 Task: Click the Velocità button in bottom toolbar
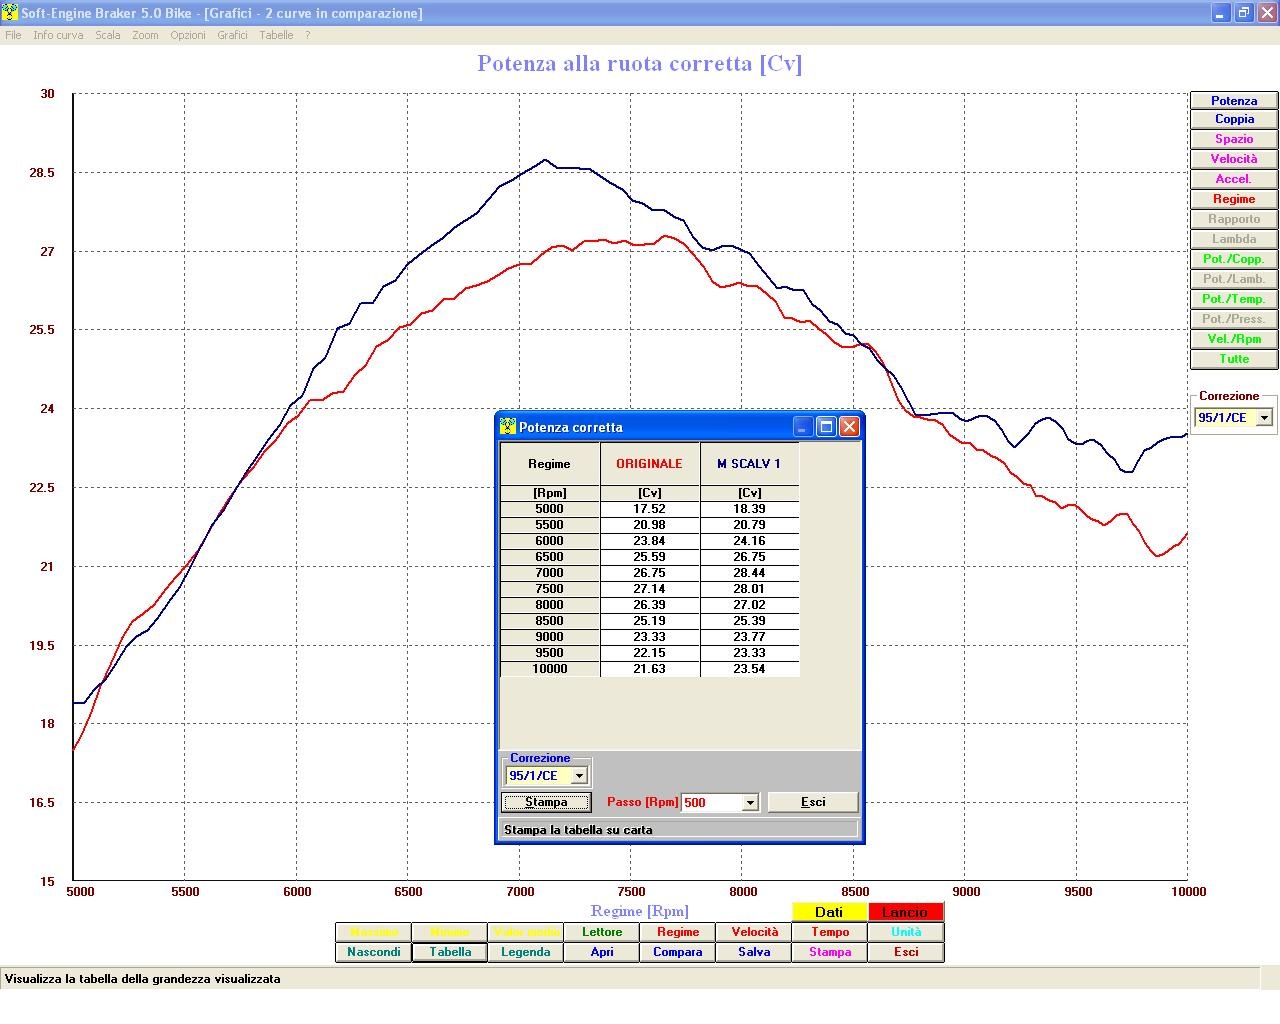pyautogui.click(x=754, y=932)
